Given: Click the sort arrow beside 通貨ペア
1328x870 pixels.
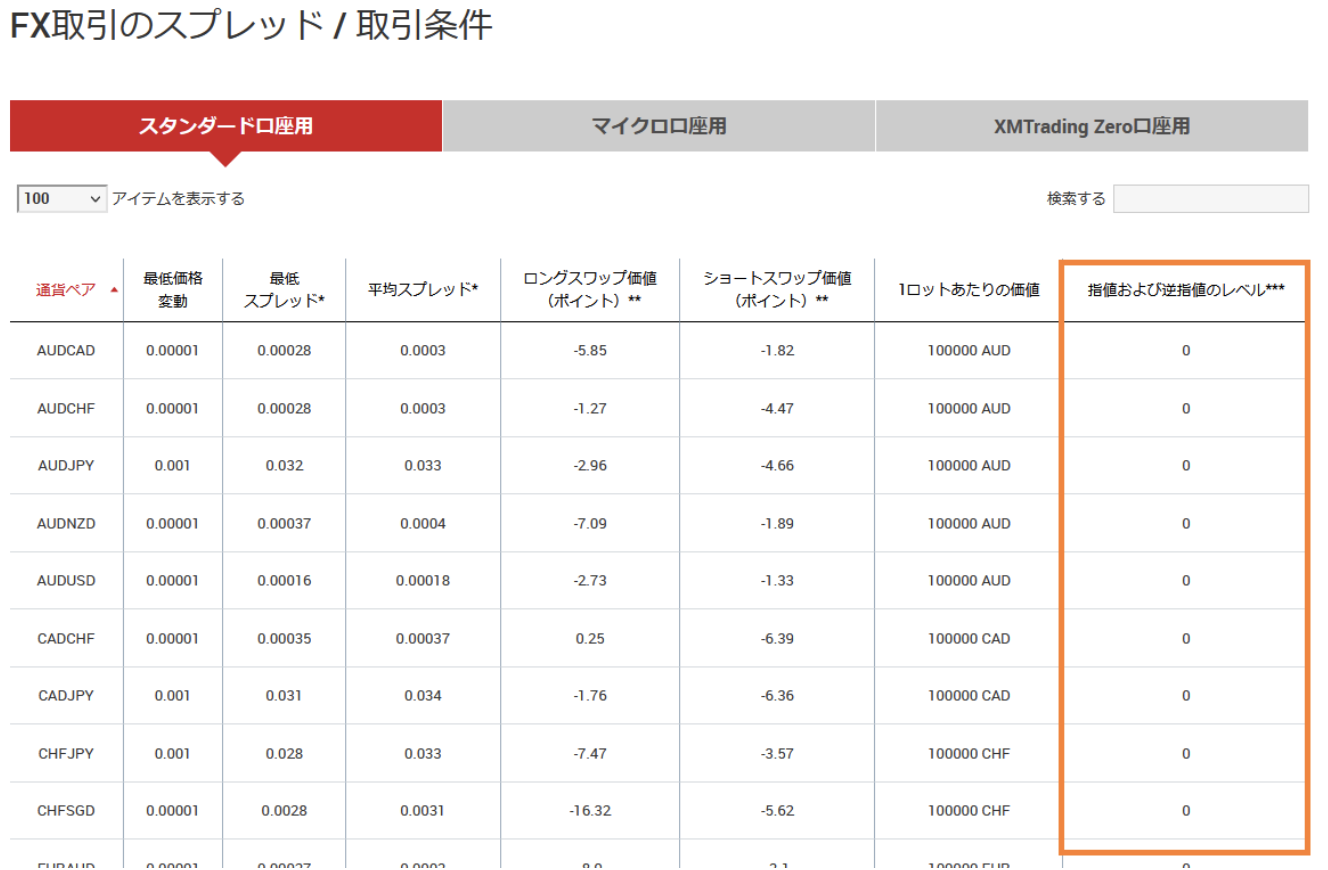Looking at the screenshot, I should (x=113, y=290).
